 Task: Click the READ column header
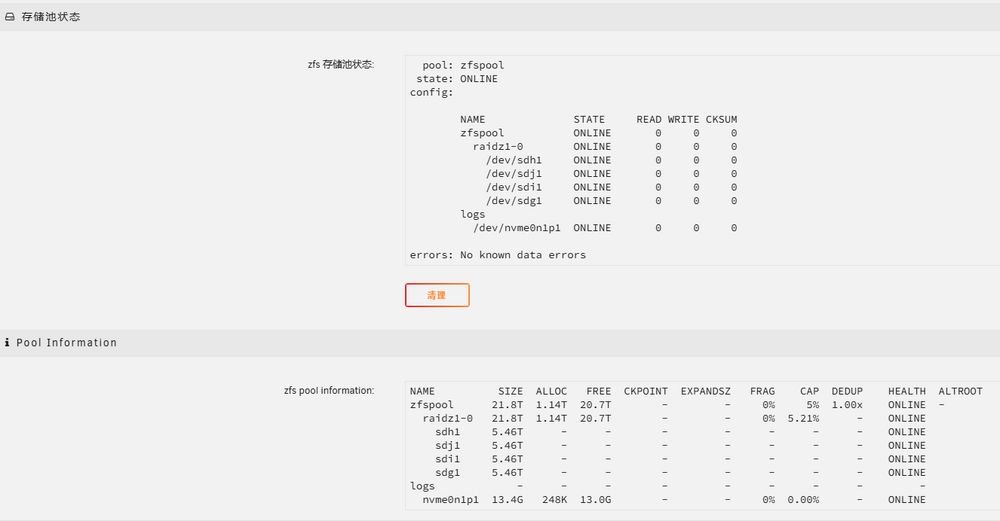click(x=649, y=119)
